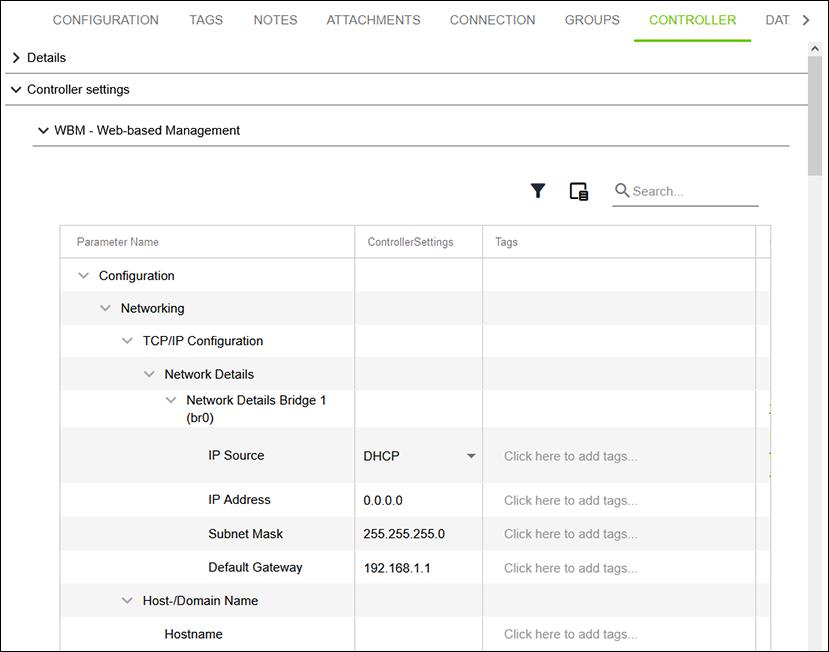This screenshot has width=829, height=652.
Task: Open the IP Source DHCP dropdown
Action: click(419, 456)
